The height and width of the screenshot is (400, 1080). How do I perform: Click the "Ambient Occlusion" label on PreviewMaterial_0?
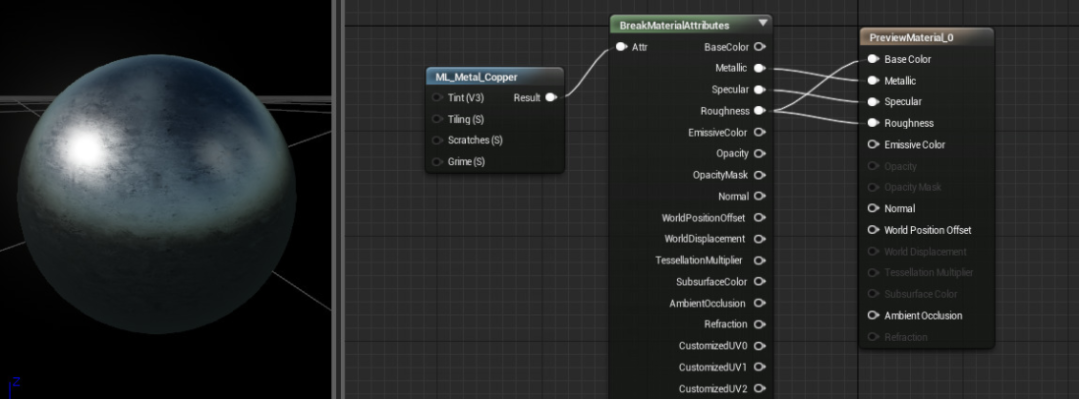(x=923, y=315)
